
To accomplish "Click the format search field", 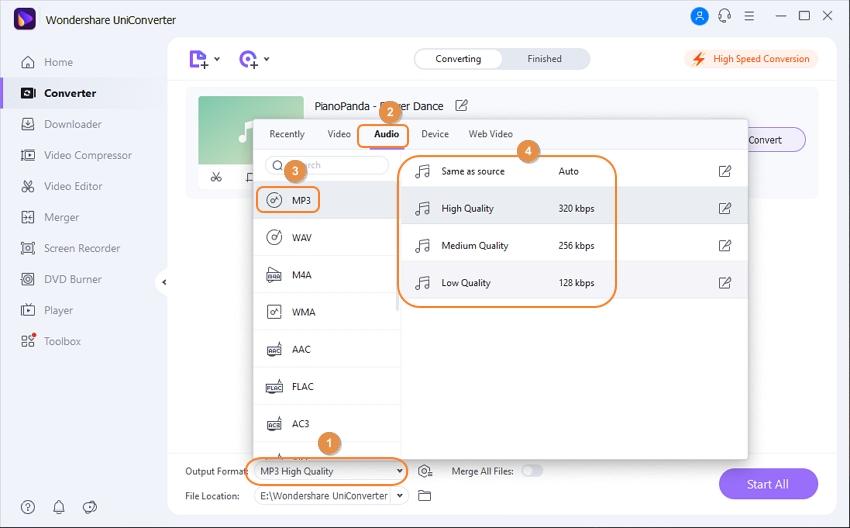I will point(327,165).
